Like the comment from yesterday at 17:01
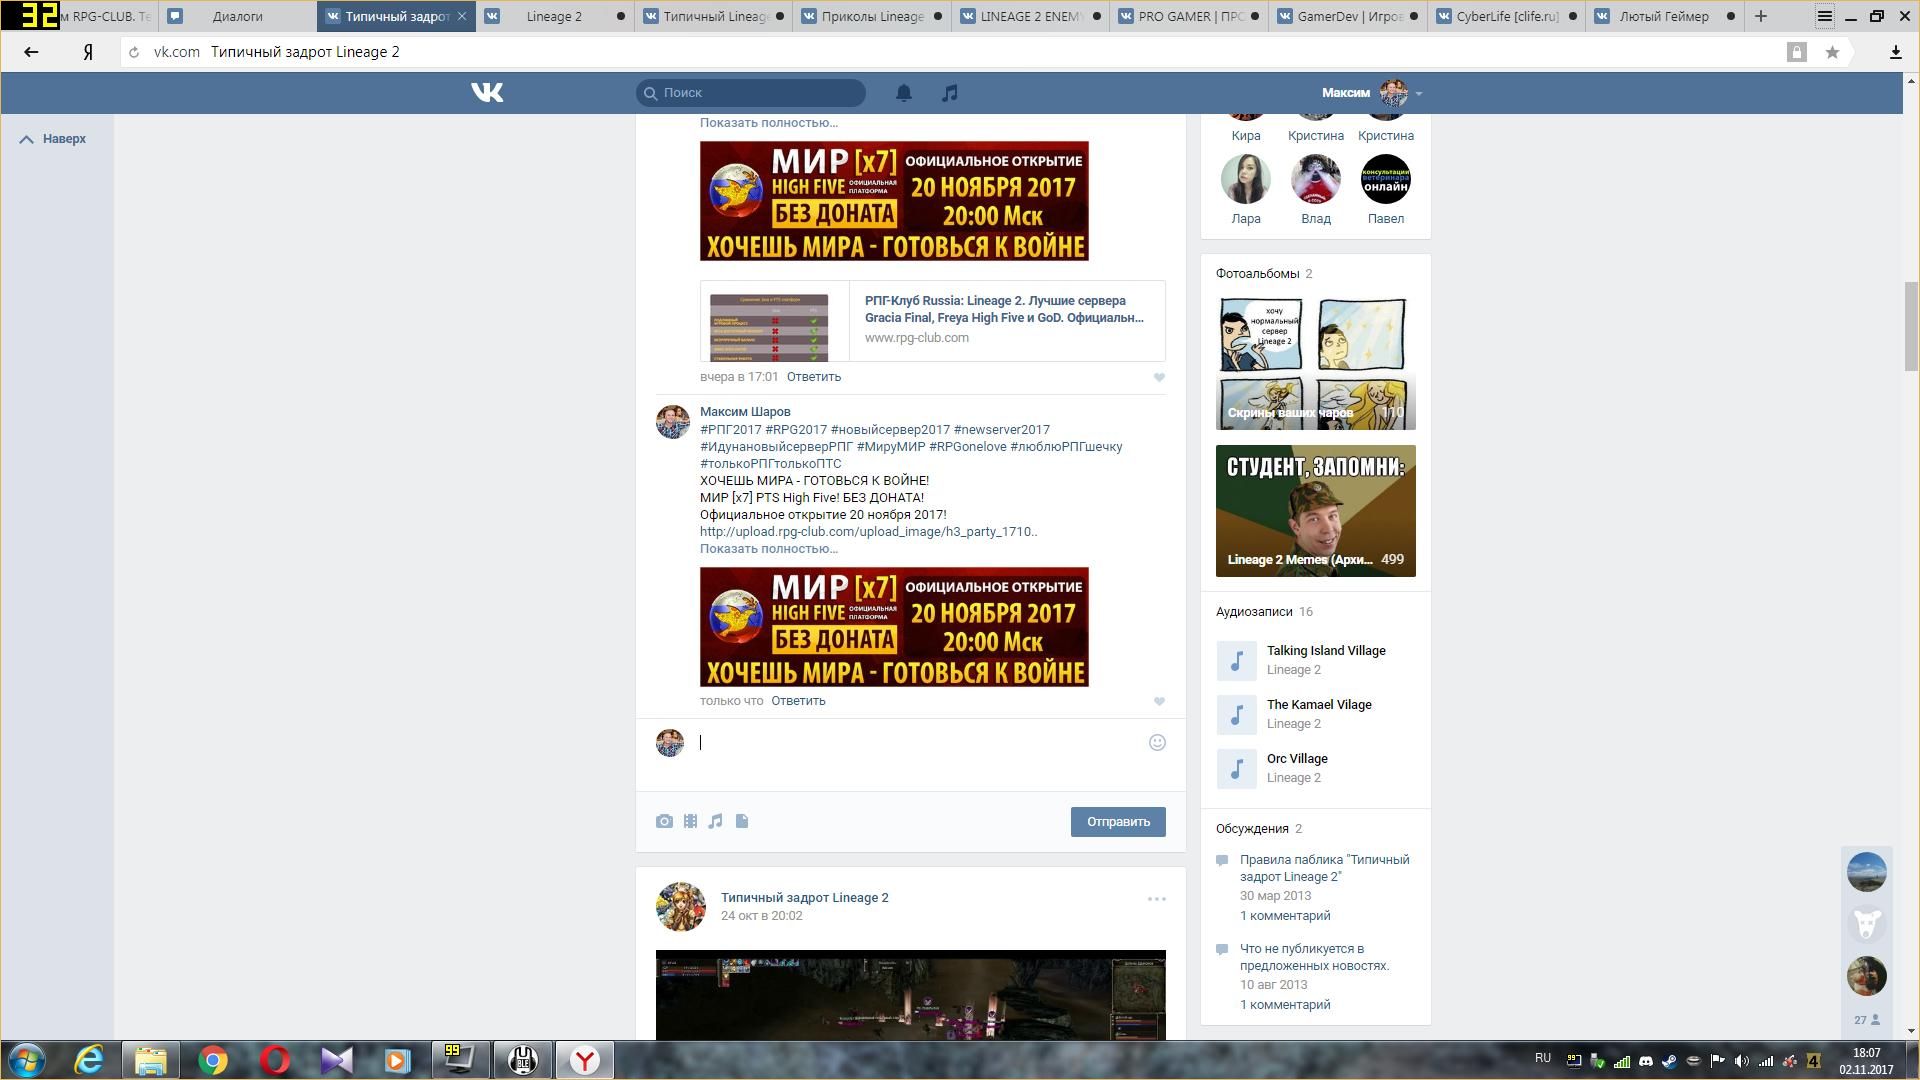Image resolution: width=1920 pixels, height=1080 pixels. point(1159,377)
